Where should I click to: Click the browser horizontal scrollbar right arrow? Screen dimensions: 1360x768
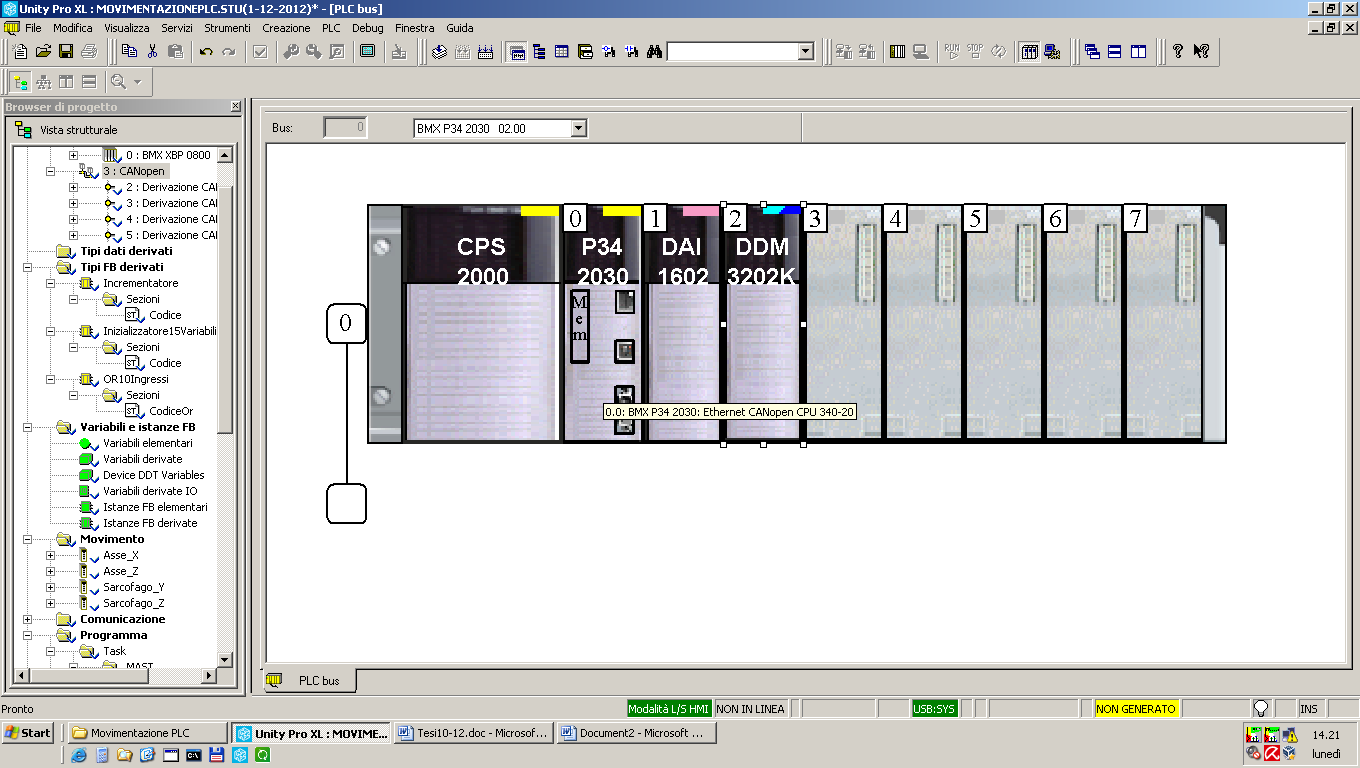click(209, 676)
